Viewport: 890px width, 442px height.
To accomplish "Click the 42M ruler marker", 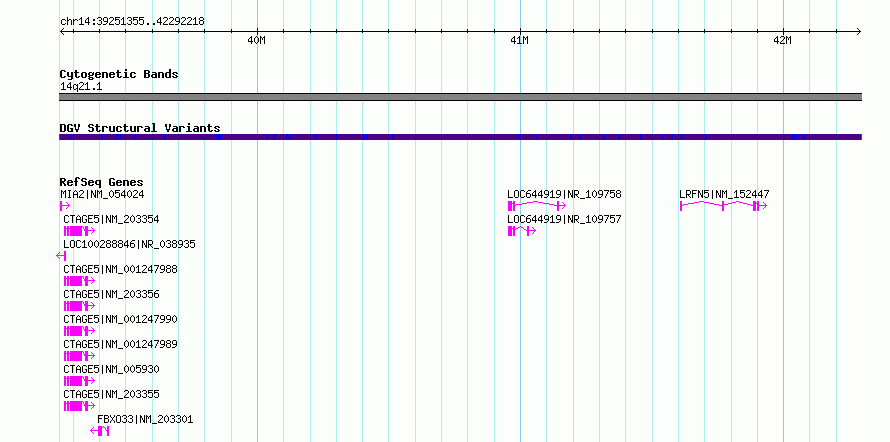I will [783, 40].
